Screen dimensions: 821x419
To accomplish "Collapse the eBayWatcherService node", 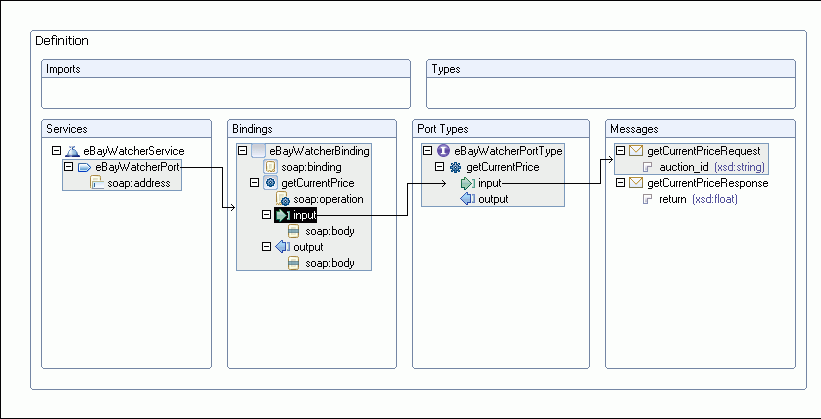I will tap(57, 151).
